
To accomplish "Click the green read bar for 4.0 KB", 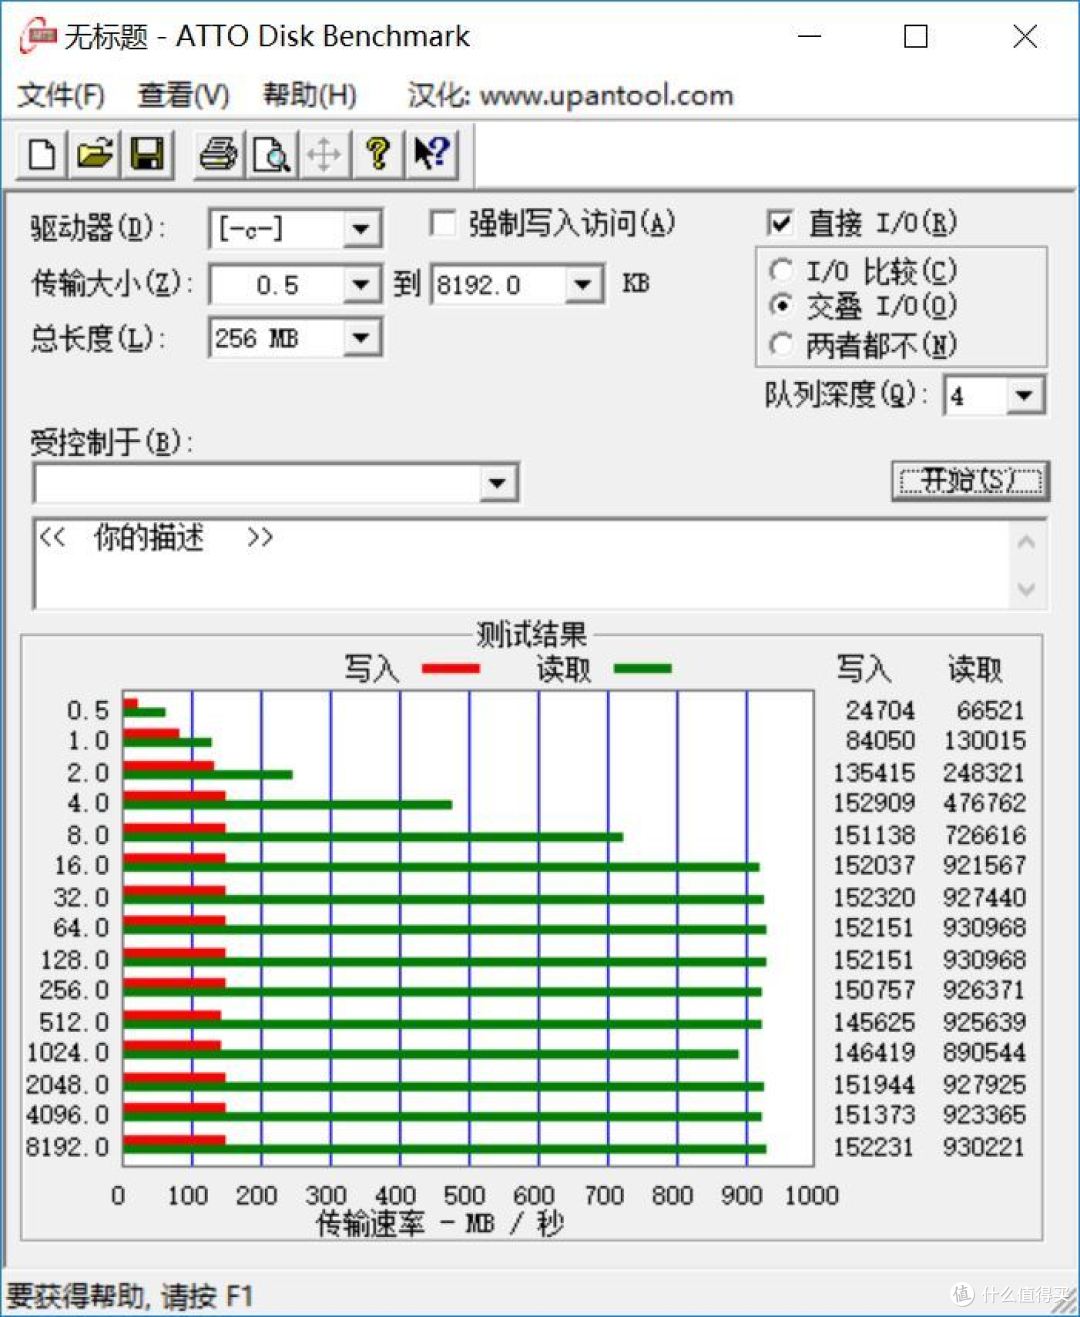I will pos(288,804).
